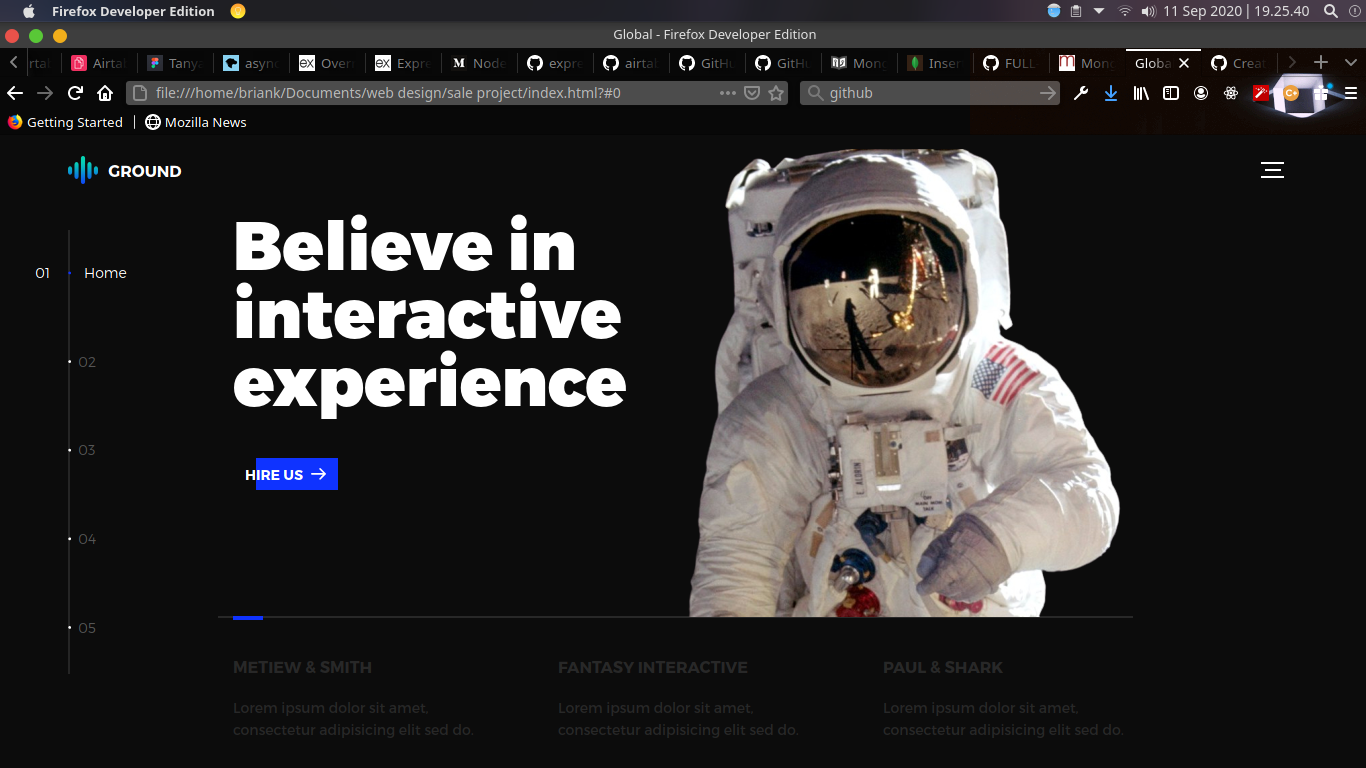Save page to Pocket icon

(752, 93)
